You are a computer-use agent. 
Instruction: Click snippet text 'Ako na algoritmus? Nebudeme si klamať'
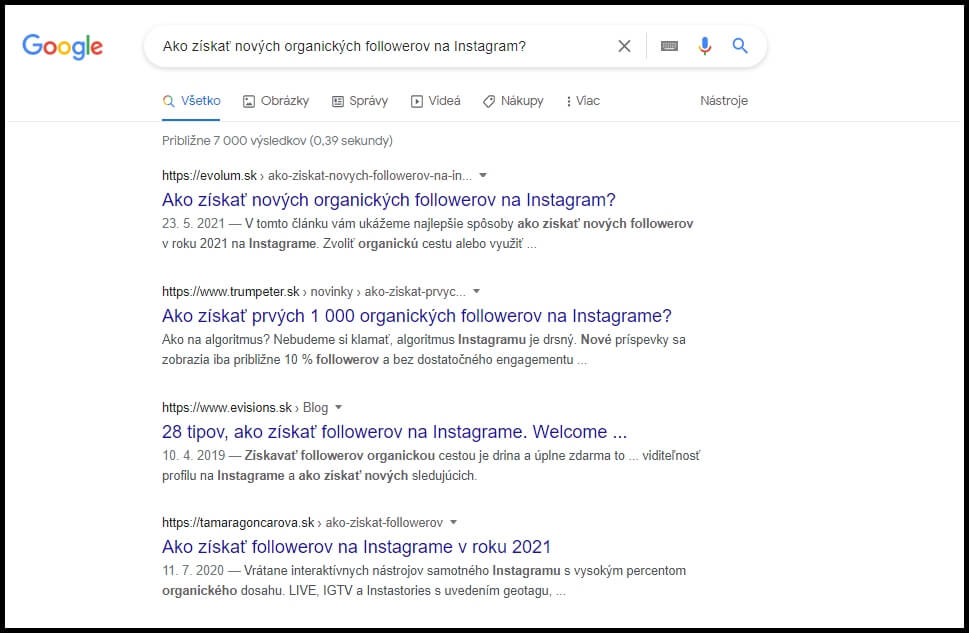276,339
